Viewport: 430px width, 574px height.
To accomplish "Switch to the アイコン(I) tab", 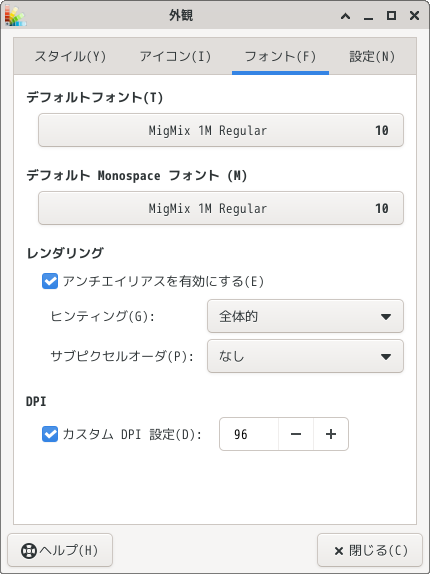I will pyautogui.click(x=175, y=57).
